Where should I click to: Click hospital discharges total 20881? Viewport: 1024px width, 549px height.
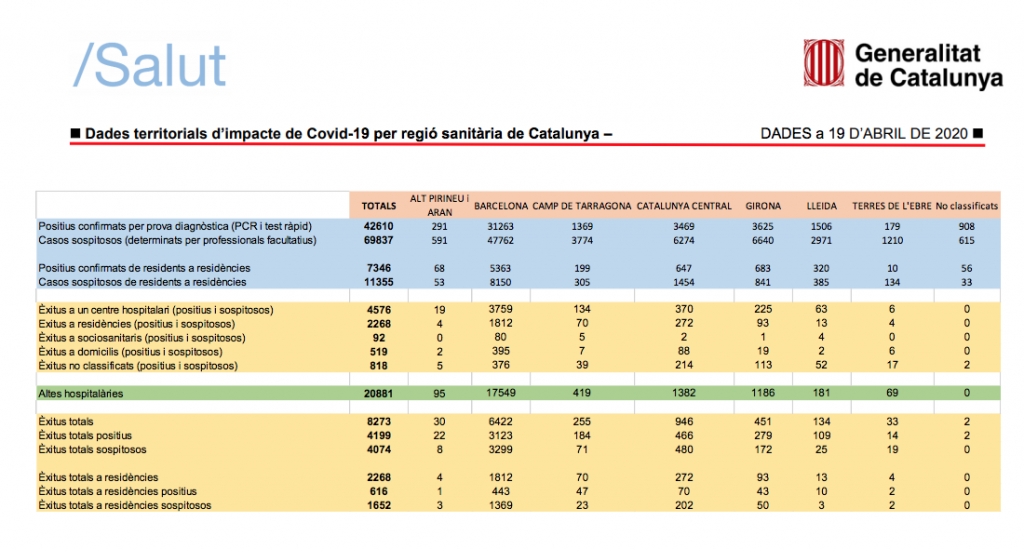click(x=379, y=394)
